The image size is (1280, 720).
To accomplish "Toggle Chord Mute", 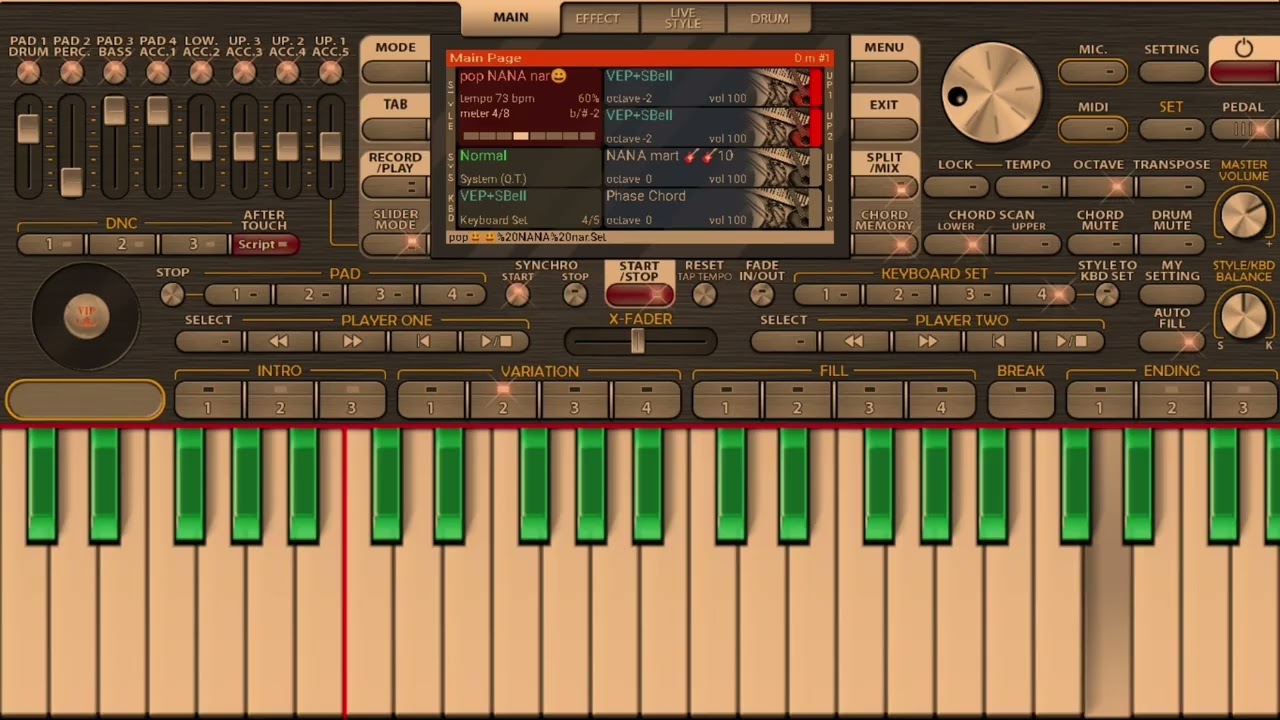I will click(x=1100, y=244).
